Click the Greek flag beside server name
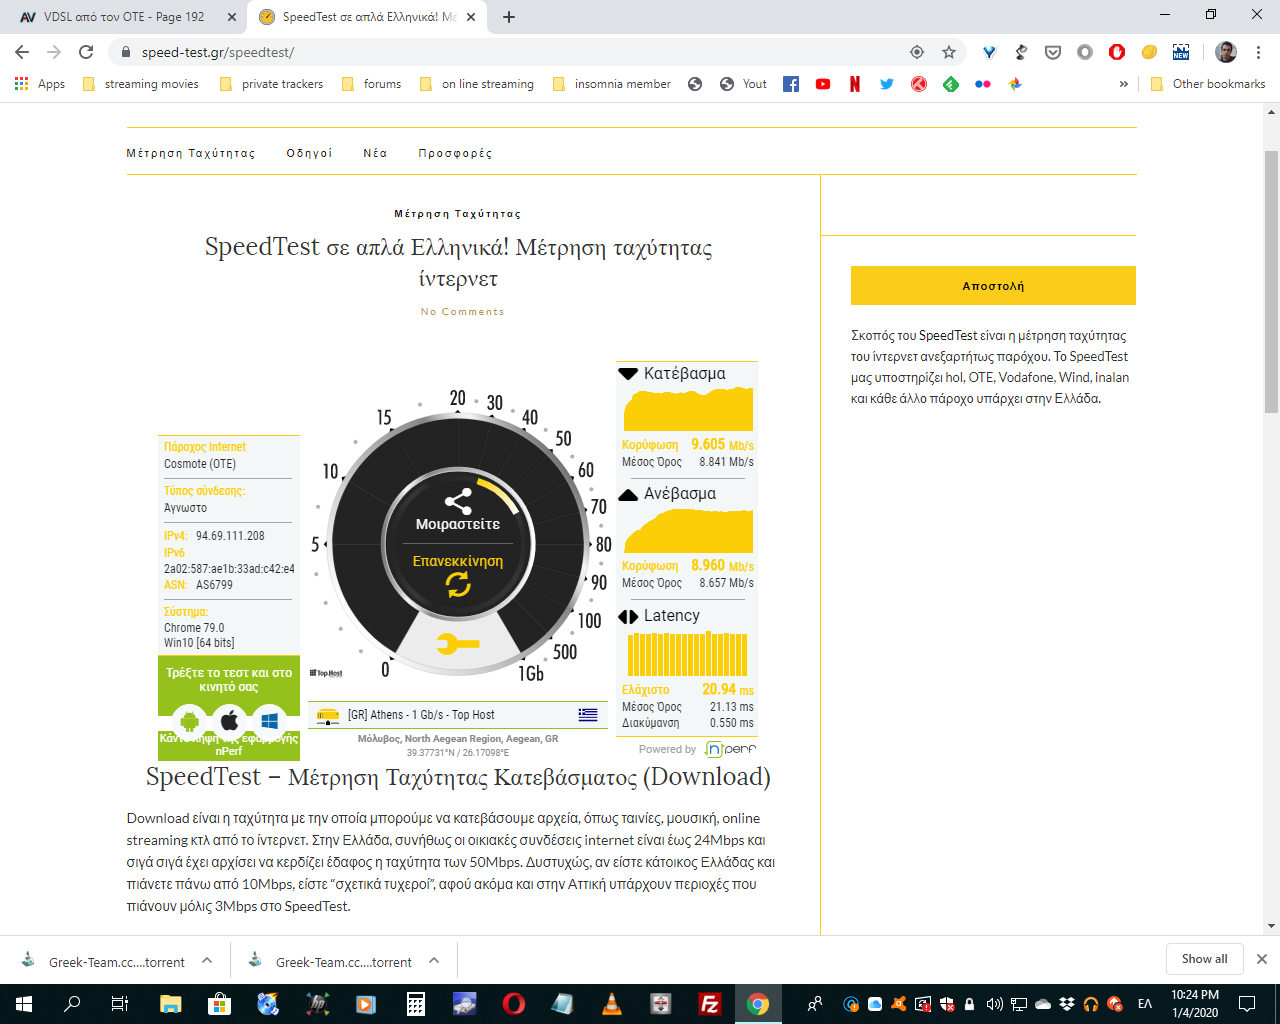1280x1024 pixels. tap(588, 715)
